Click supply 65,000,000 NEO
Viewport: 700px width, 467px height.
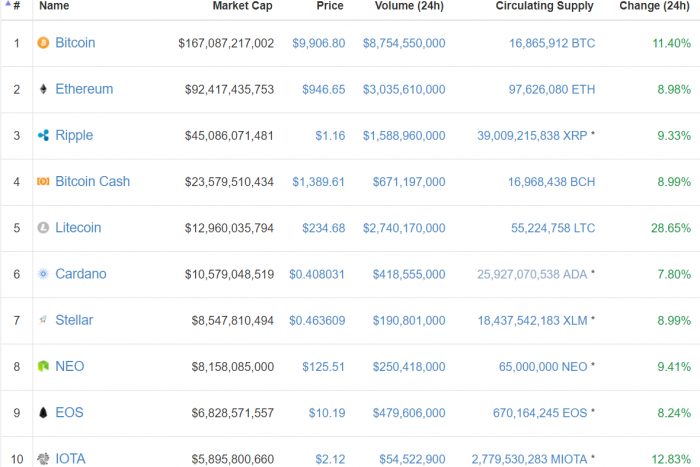click(543, 367)
